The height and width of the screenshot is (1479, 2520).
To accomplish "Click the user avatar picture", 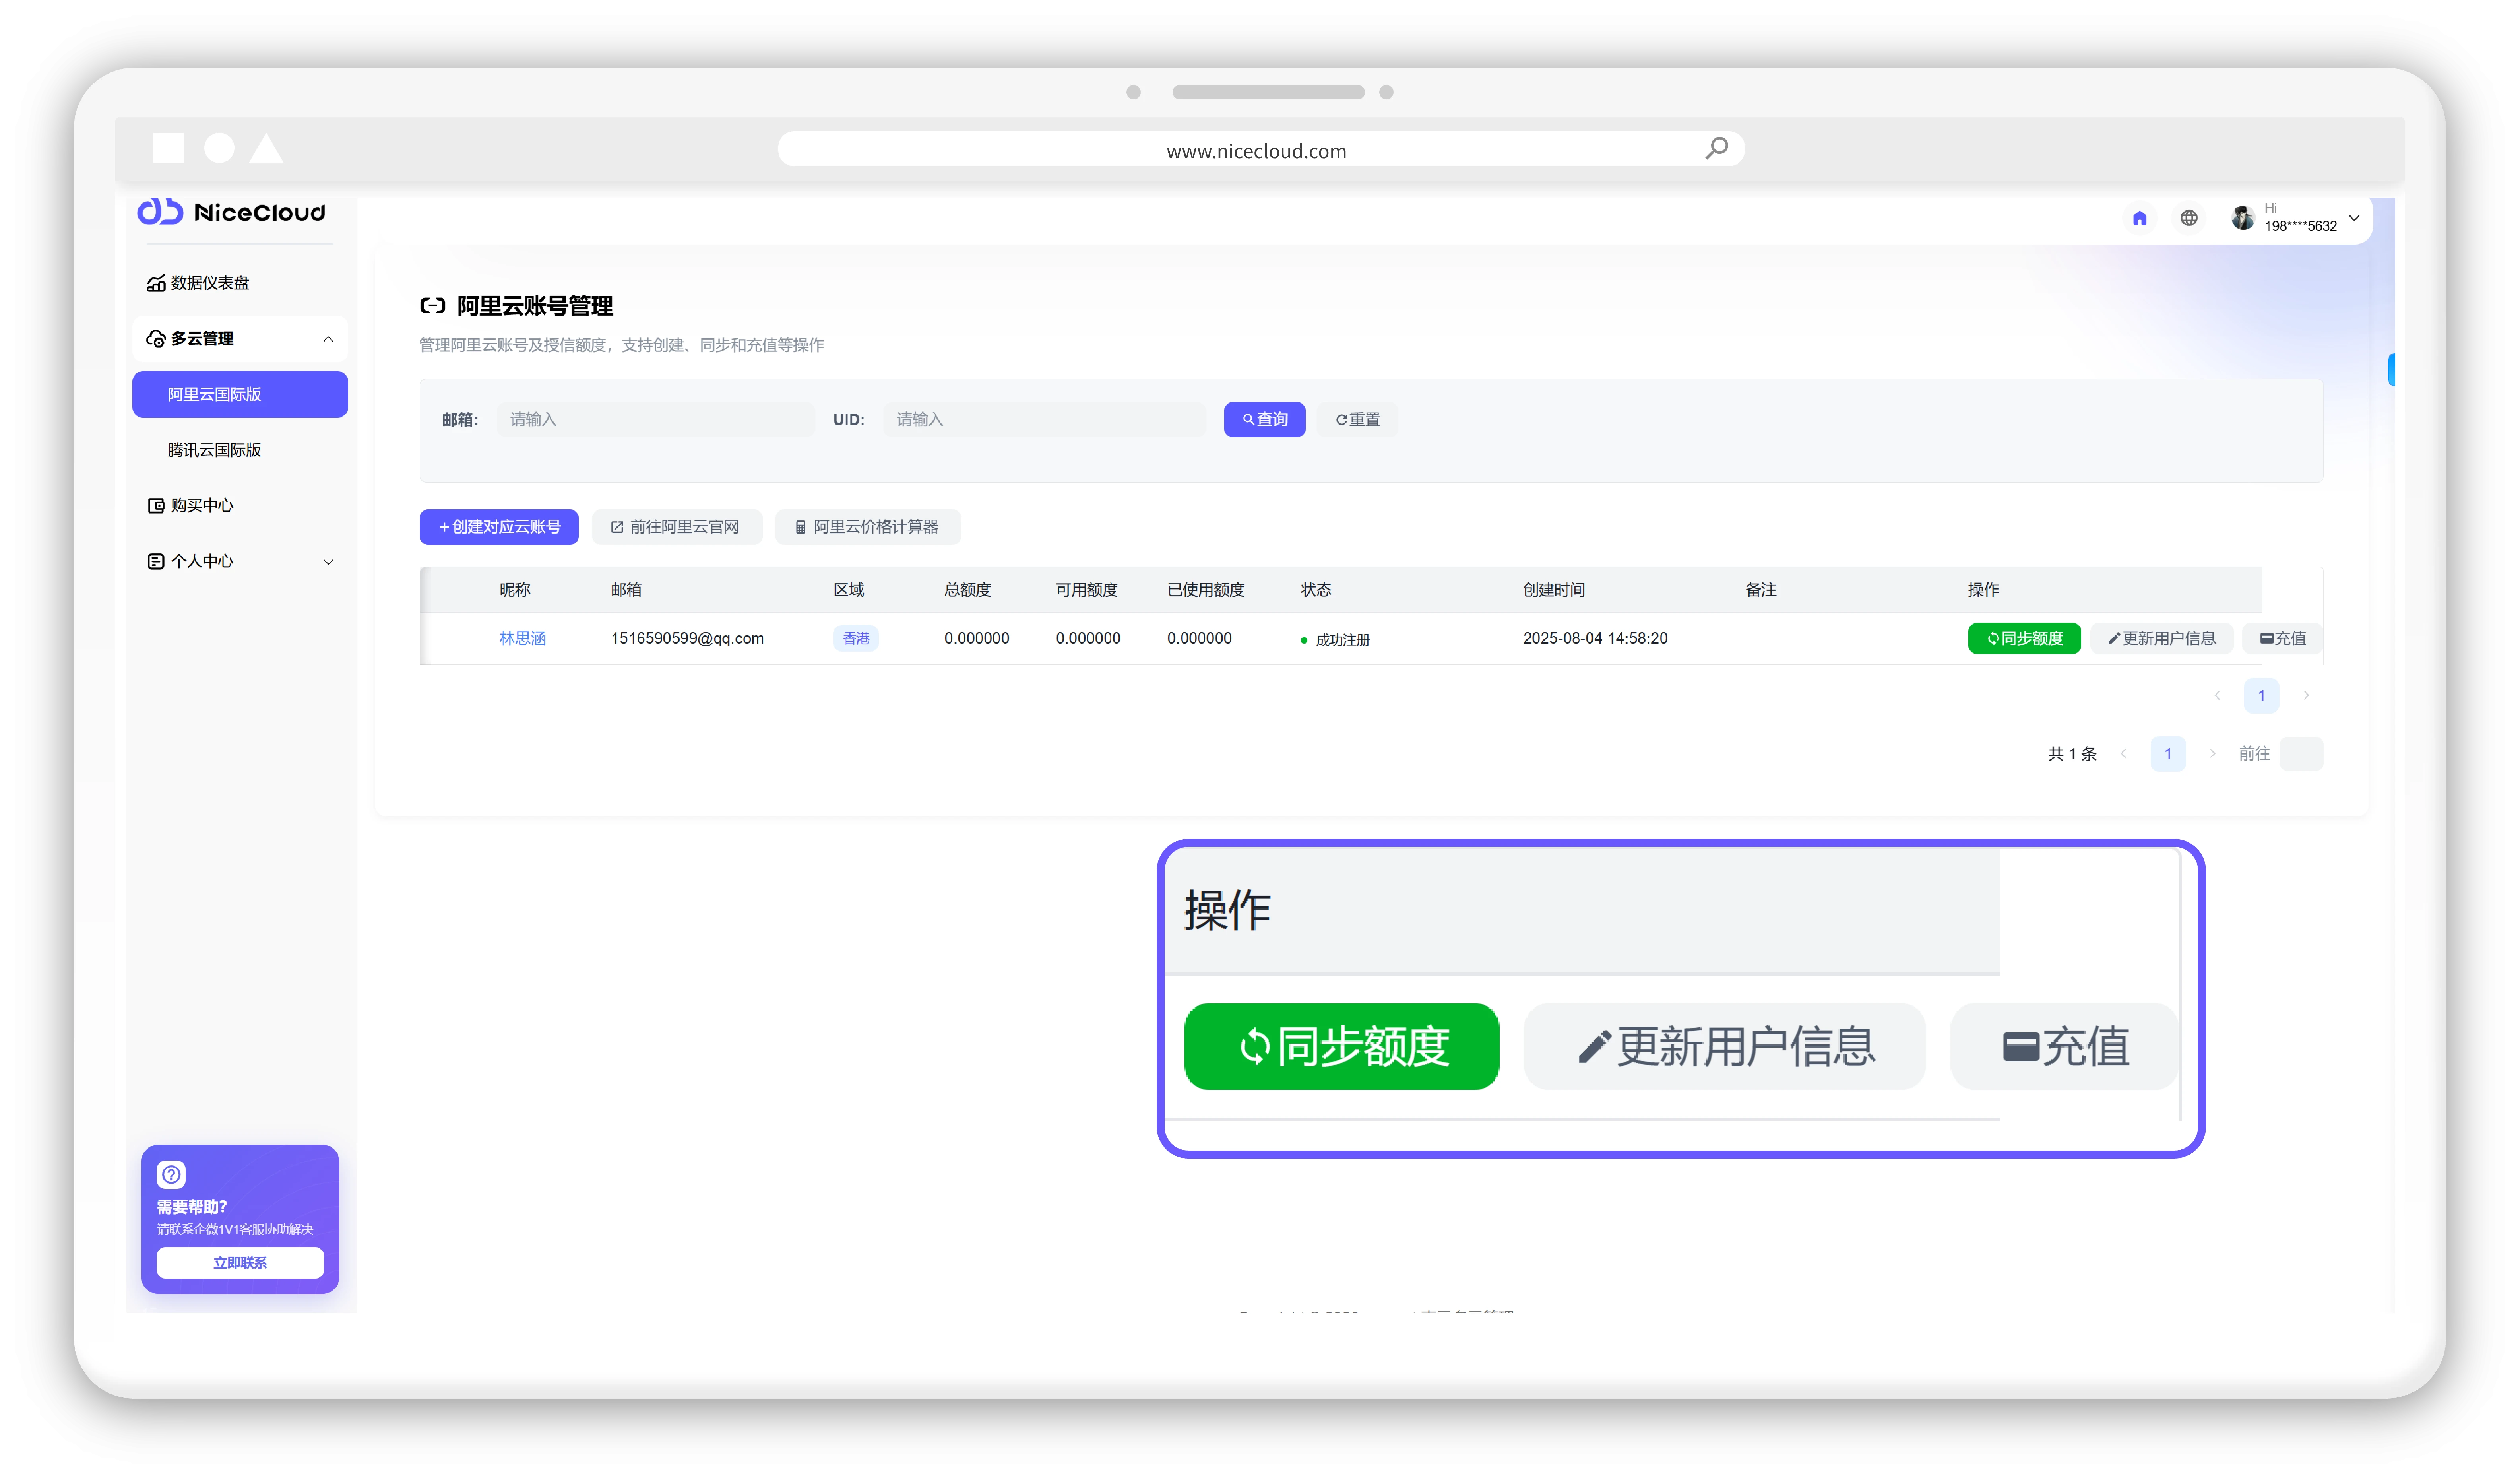I will coord(2242,217).
